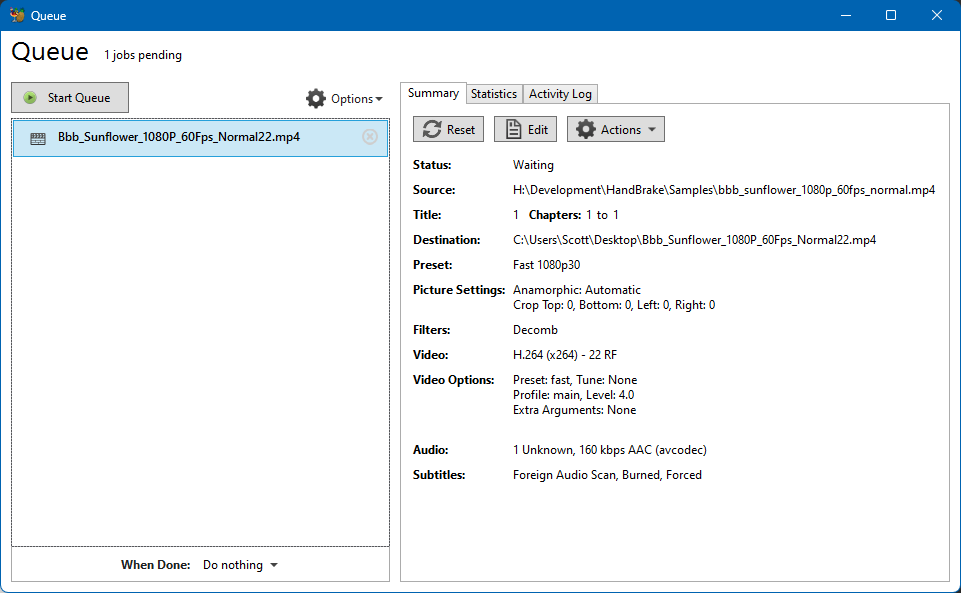Click the HandBrake logo in the title bar
961x593 pixels.
[x=16, y=15]
